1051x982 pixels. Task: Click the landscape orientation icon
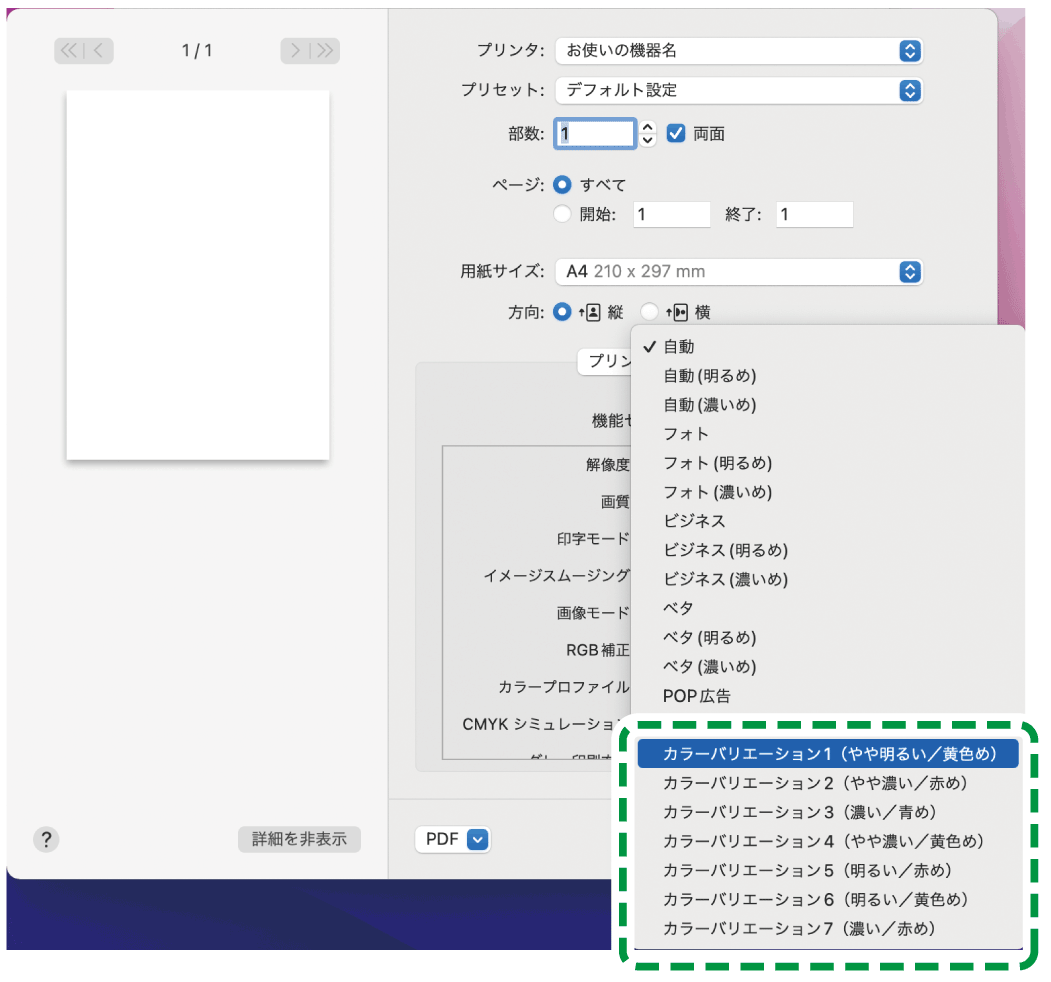click(680, 313)
